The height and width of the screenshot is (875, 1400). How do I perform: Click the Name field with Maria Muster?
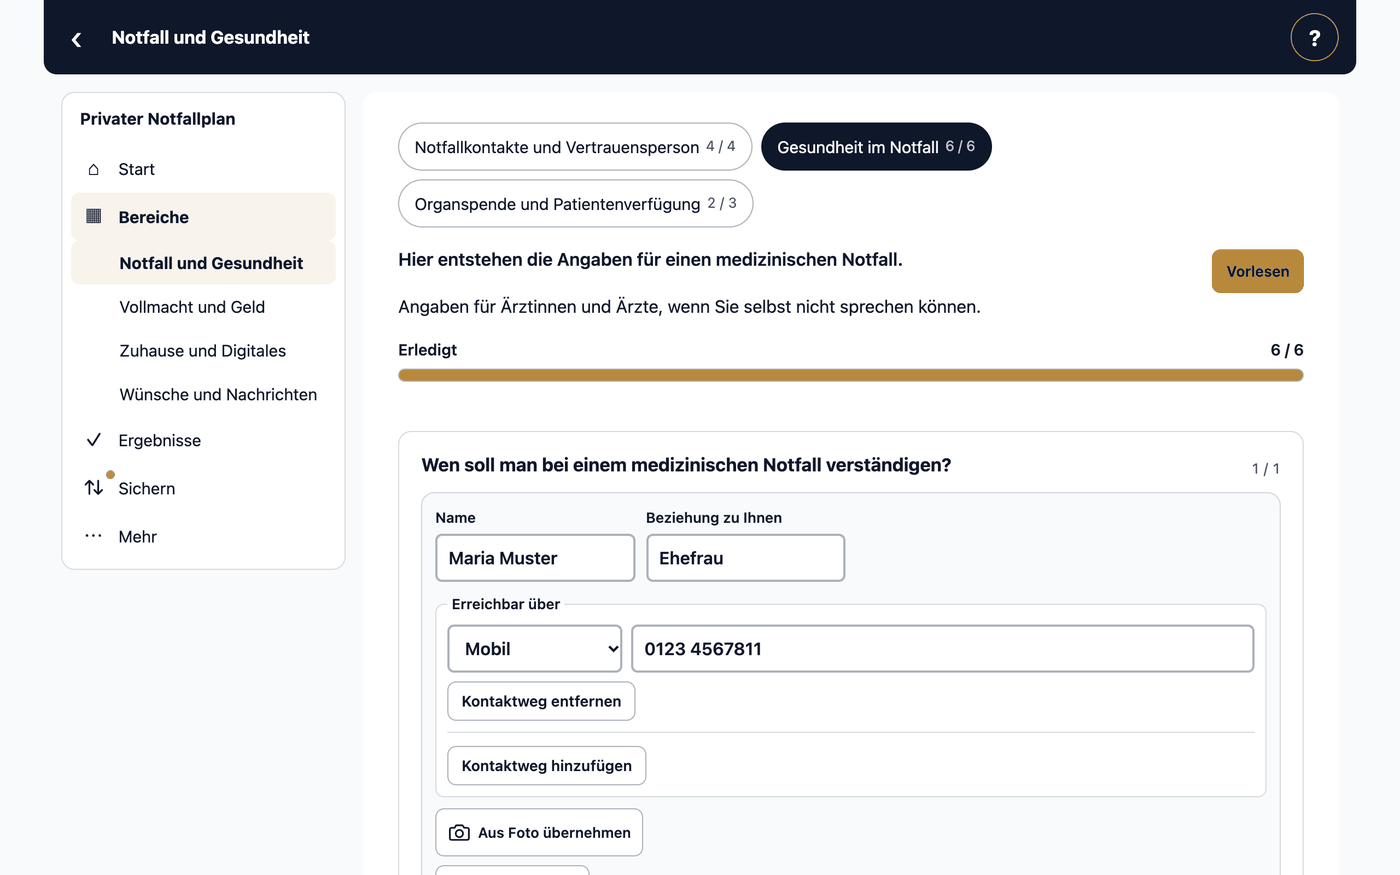[x=535, y=558]
